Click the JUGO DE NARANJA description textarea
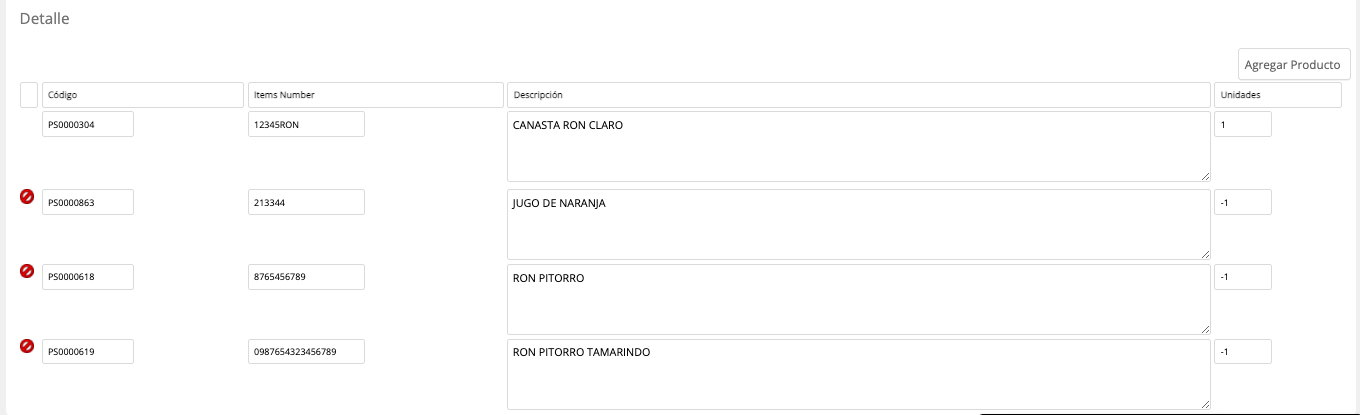The height and width of the screenshot is (415, 1360). tap(859, 224)
